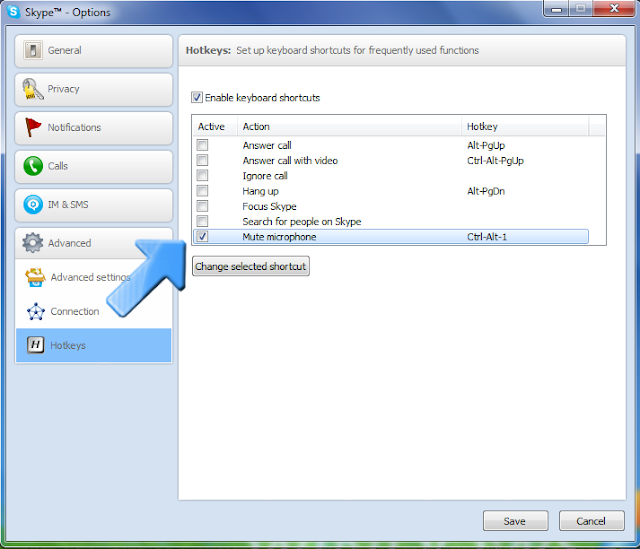Save the options
The image size is (640, 549).
pyautogui.click(x=516, y=521)
